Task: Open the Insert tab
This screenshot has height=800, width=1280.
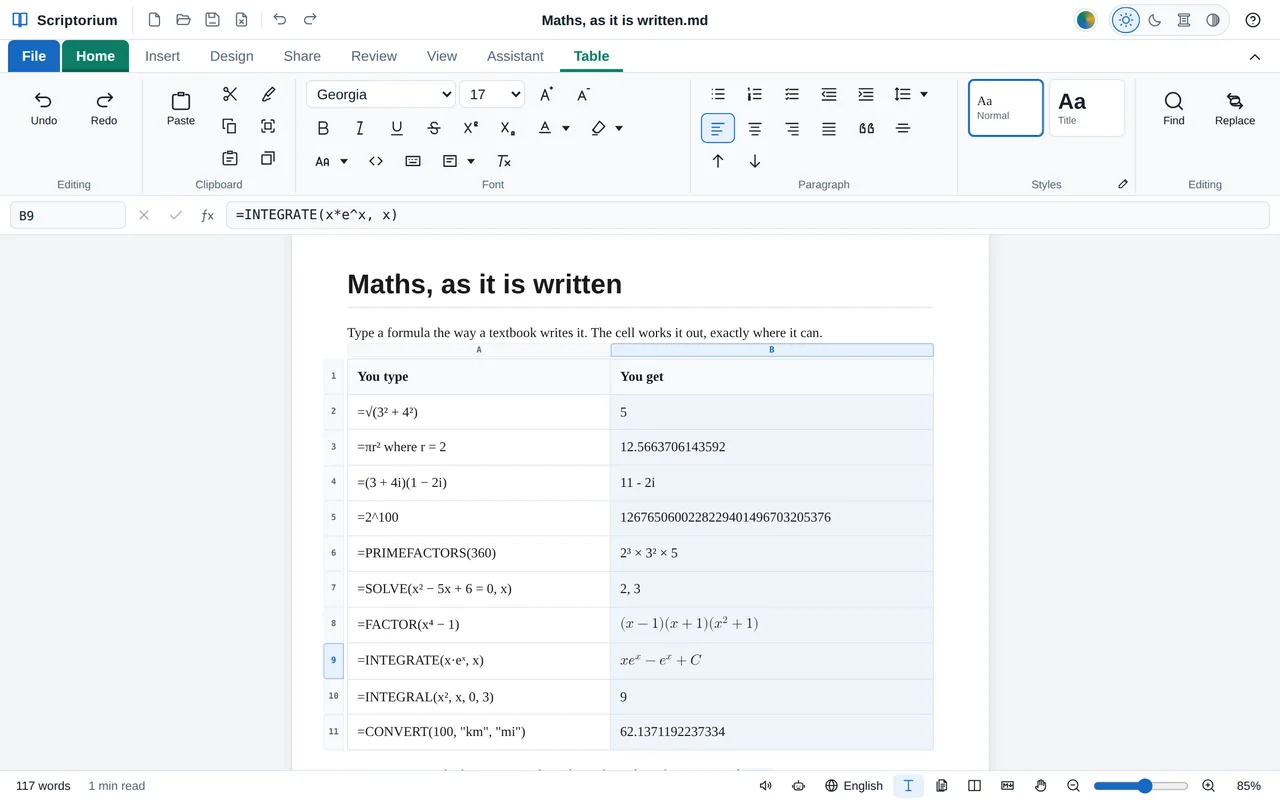Action: pyautogui.click(x=163, y=56)
